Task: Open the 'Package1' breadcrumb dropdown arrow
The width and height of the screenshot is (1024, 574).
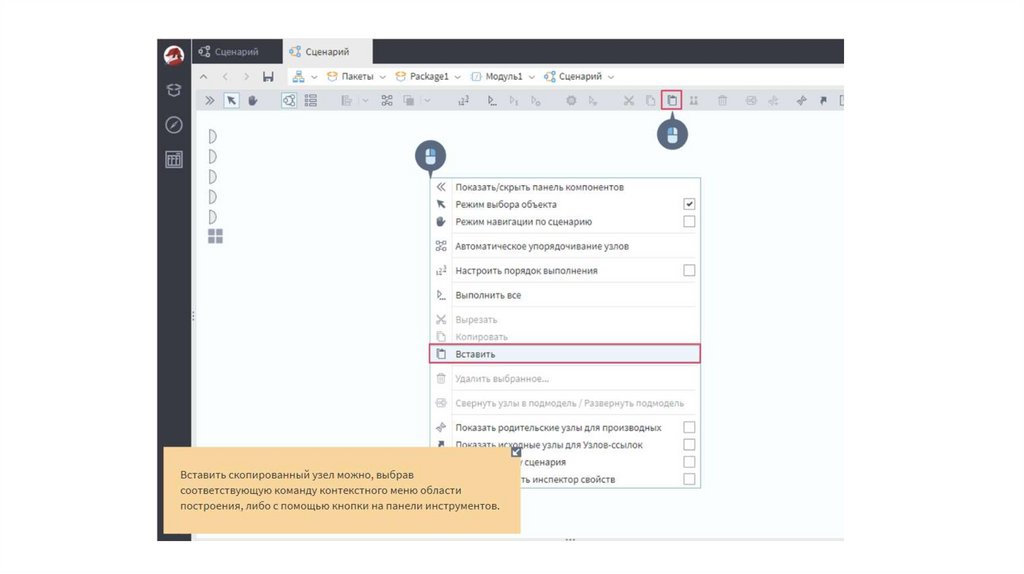Action: 457,77
